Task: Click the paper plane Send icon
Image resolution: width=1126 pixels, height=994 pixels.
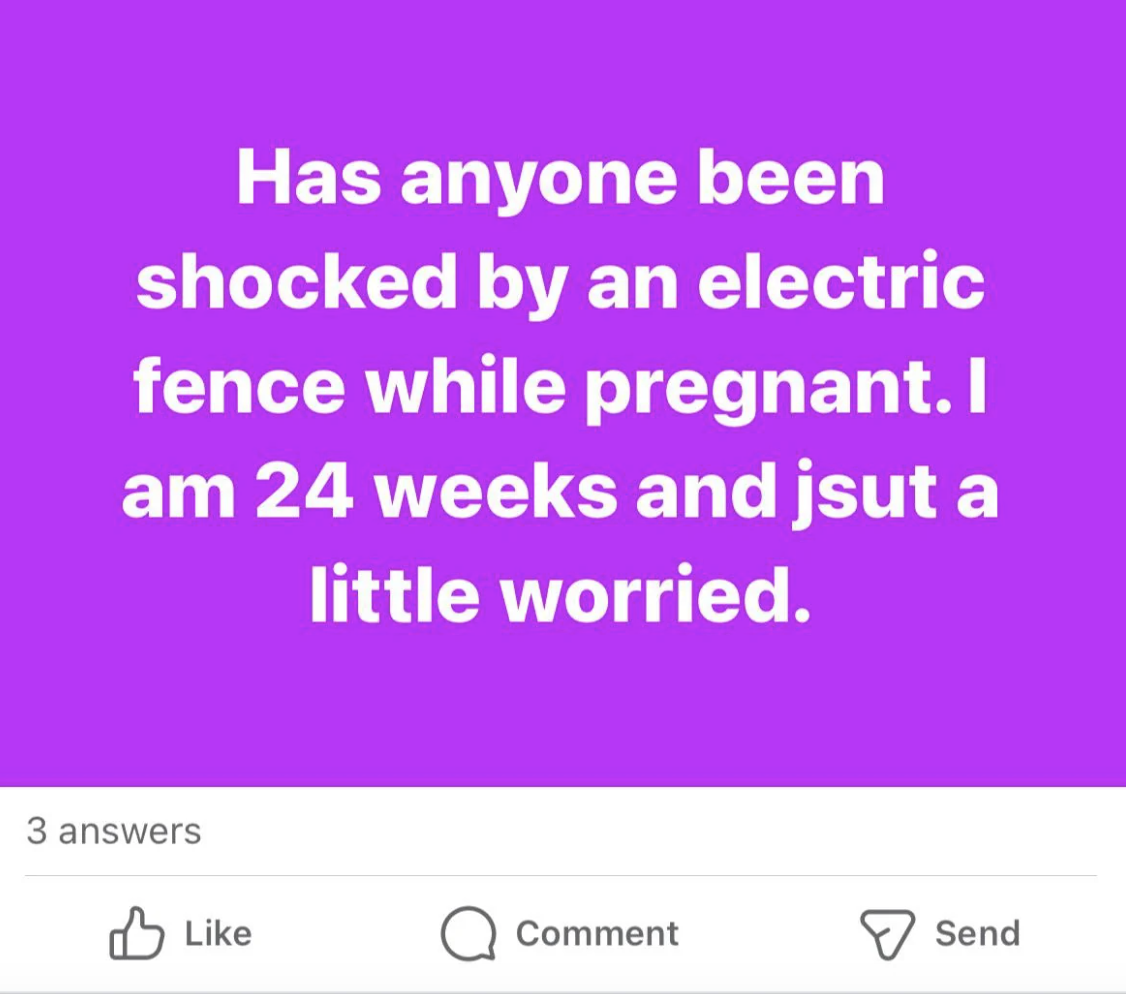Action: pos(887,933)
